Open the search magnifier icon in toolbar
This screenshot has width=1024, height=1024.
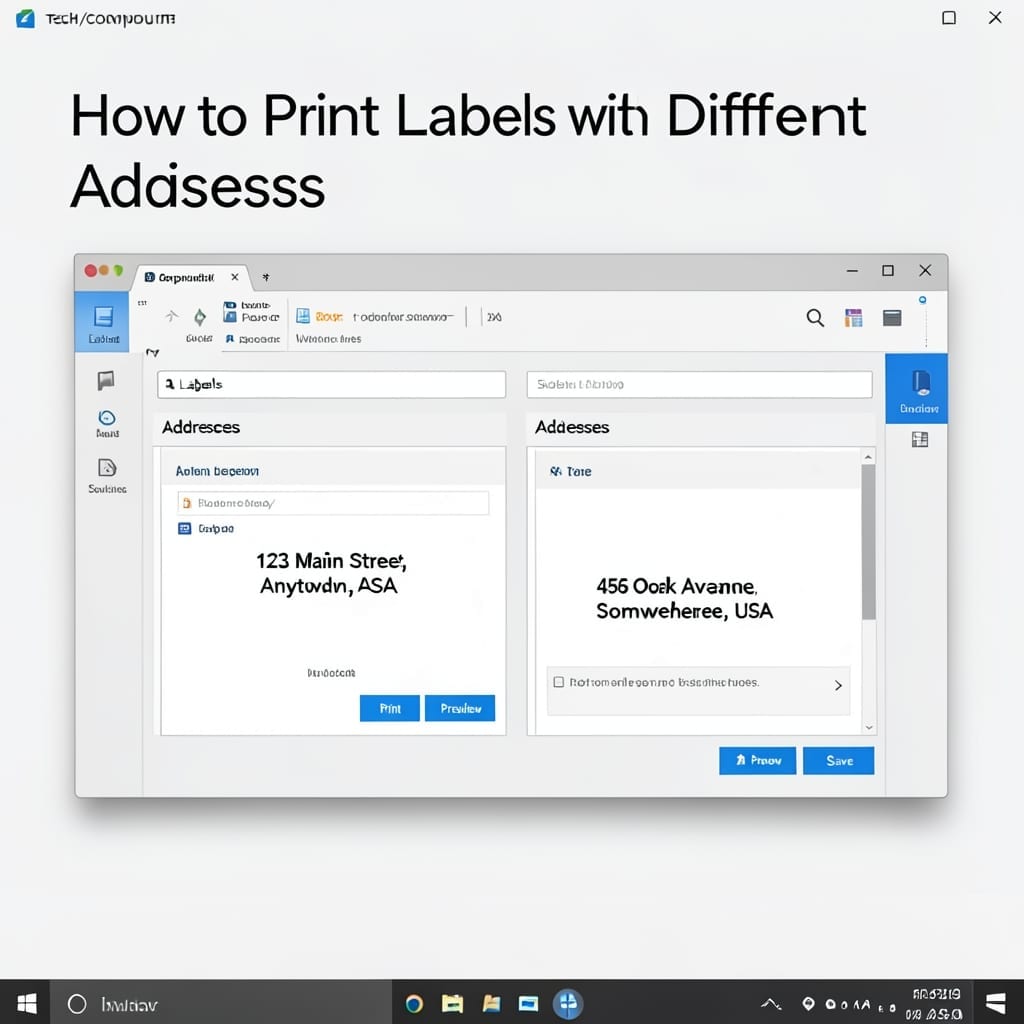click(815, 318)
